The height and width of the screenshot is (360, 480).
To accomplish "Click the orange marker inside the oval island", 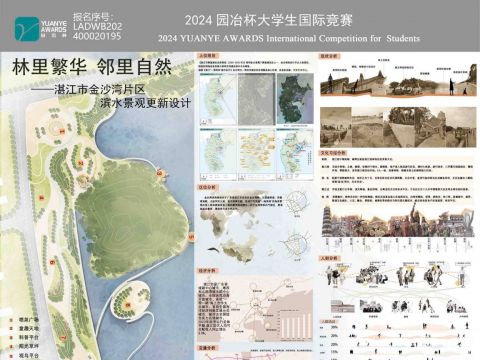I will 128,305.
